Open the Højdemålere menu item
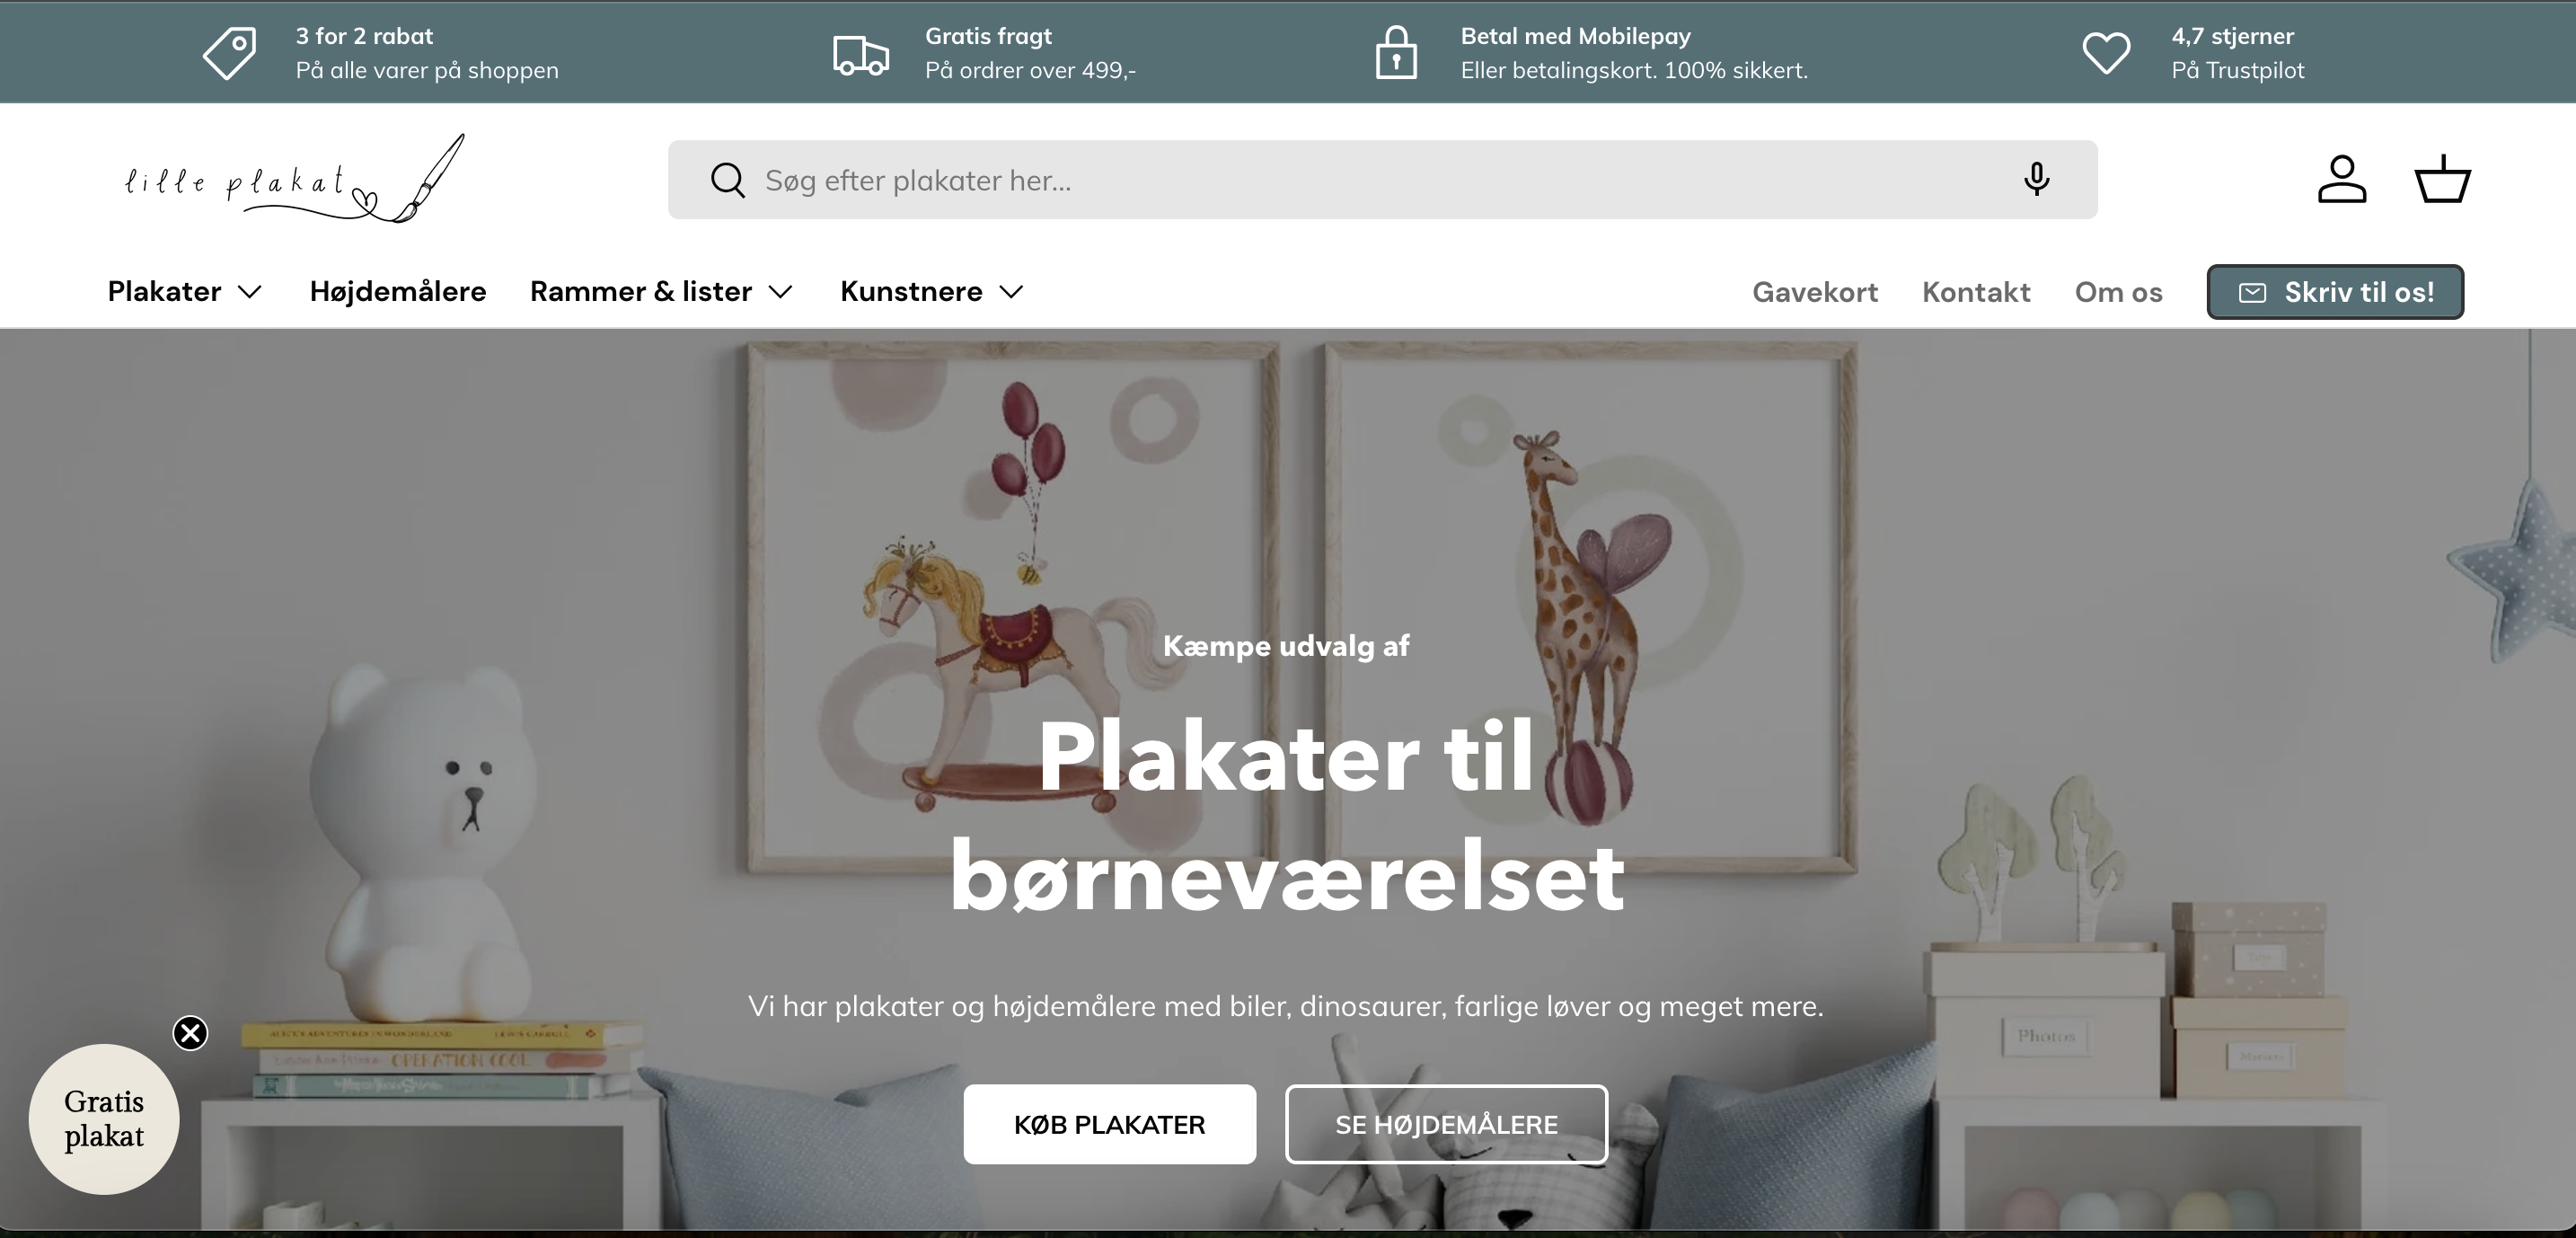The height and width of the screenshot is (1238, 2576). click(398, 291)
